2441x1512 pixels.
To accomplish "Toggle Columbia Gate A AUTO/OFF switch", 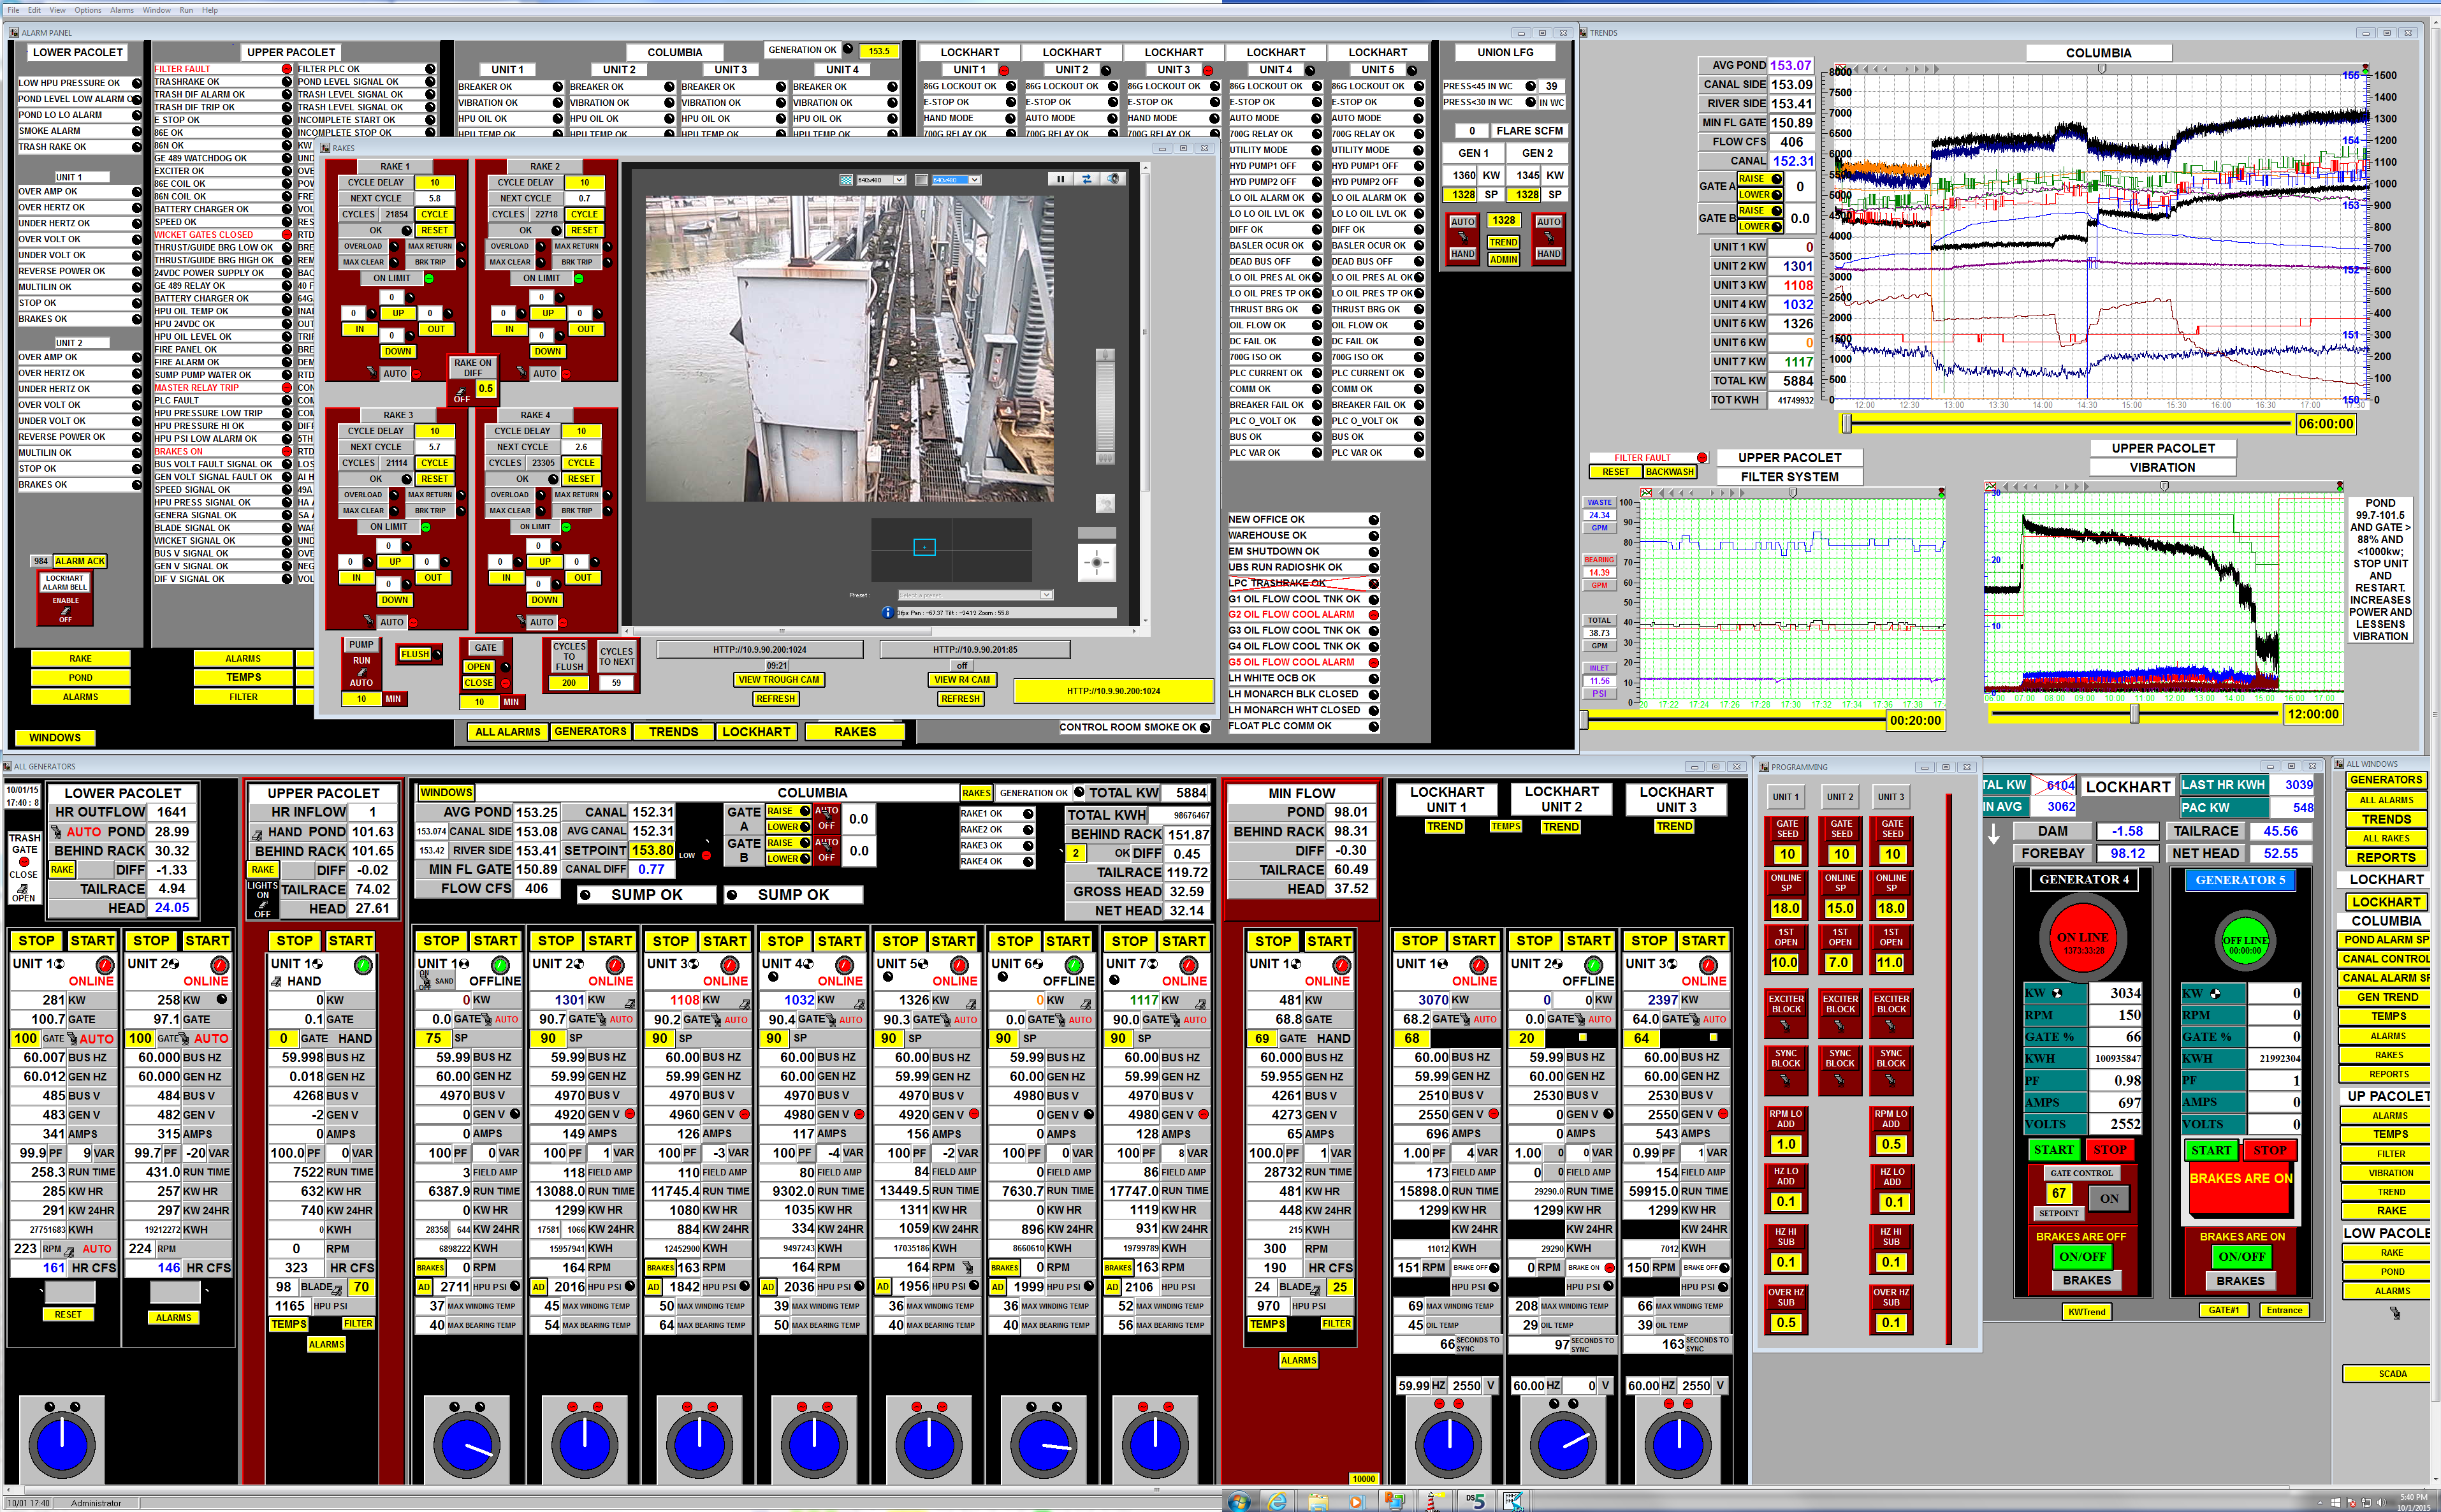I will pyautogui.click(x=826, y=818).
